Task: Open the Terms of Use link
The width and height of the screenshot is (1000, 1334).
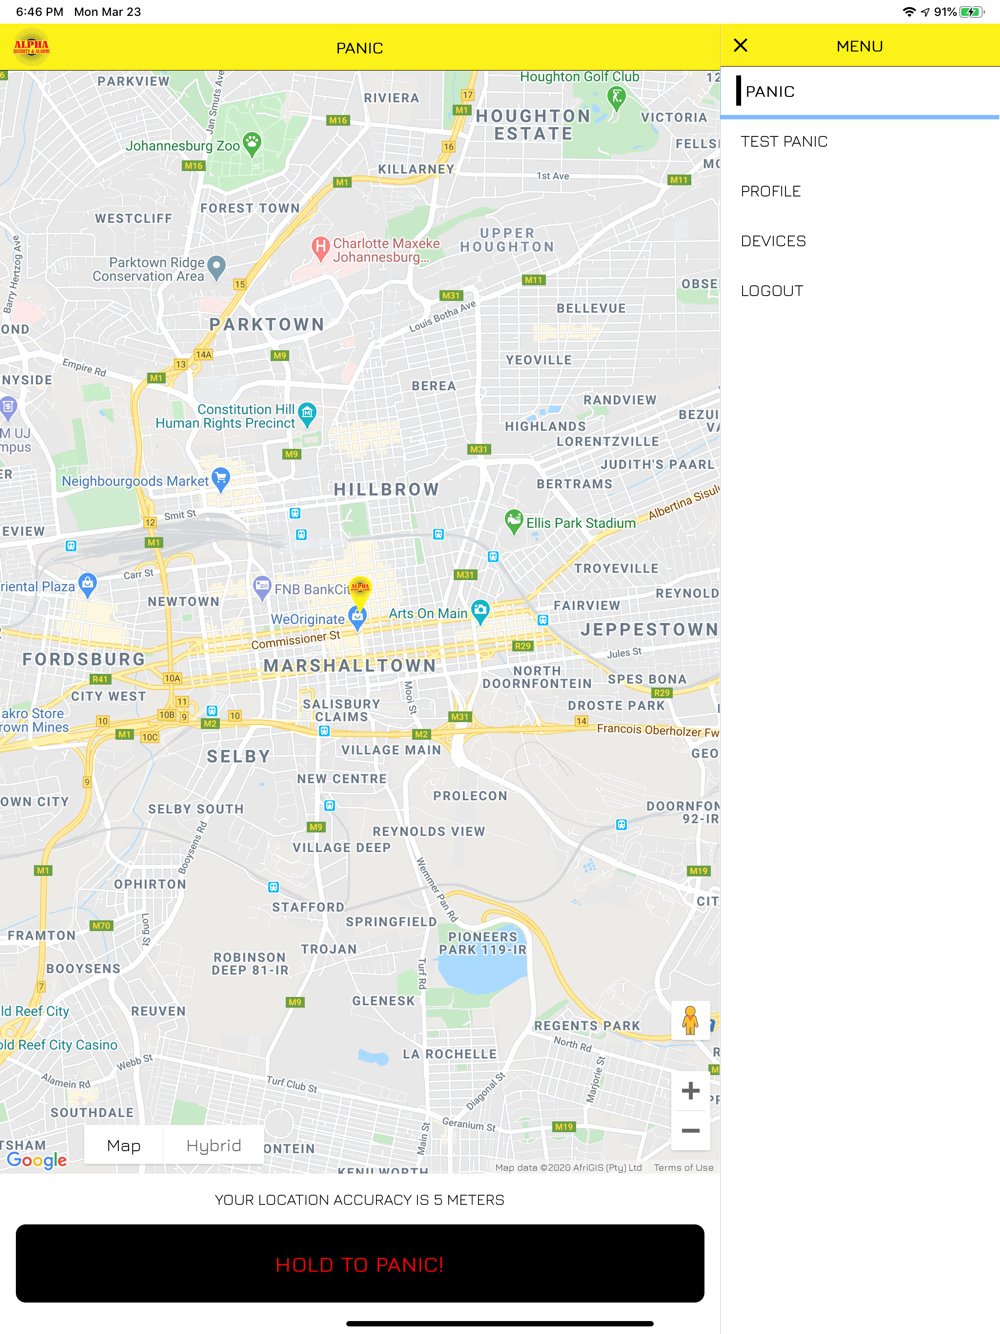Action: 683,1167
